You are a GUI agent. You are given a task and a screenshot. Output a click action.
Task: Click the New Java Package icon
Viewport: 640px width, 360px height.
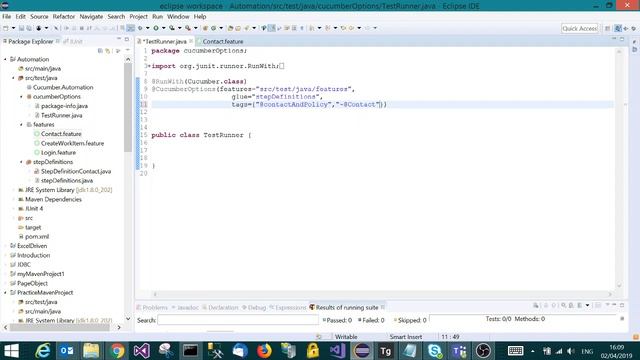click(205, 28)
